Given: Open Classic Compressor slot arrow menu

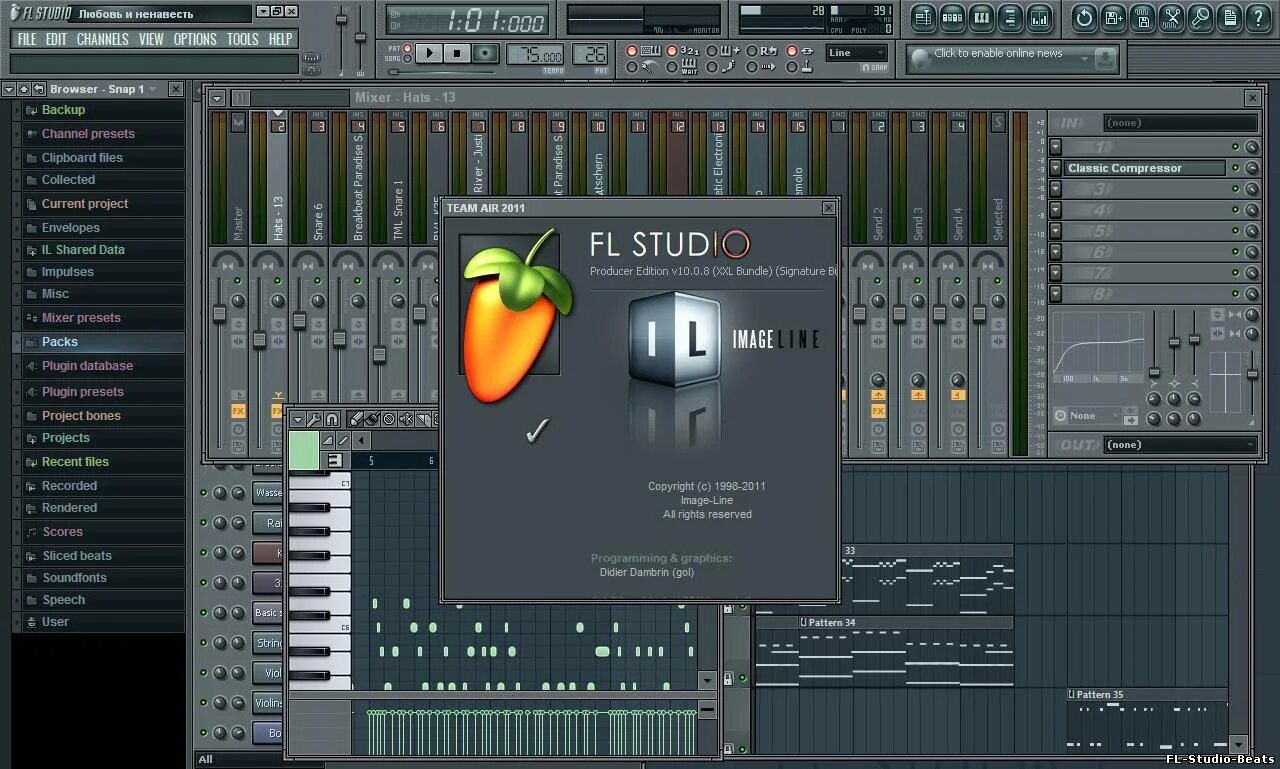Looking at the screenshot, I should [1056, 168].
